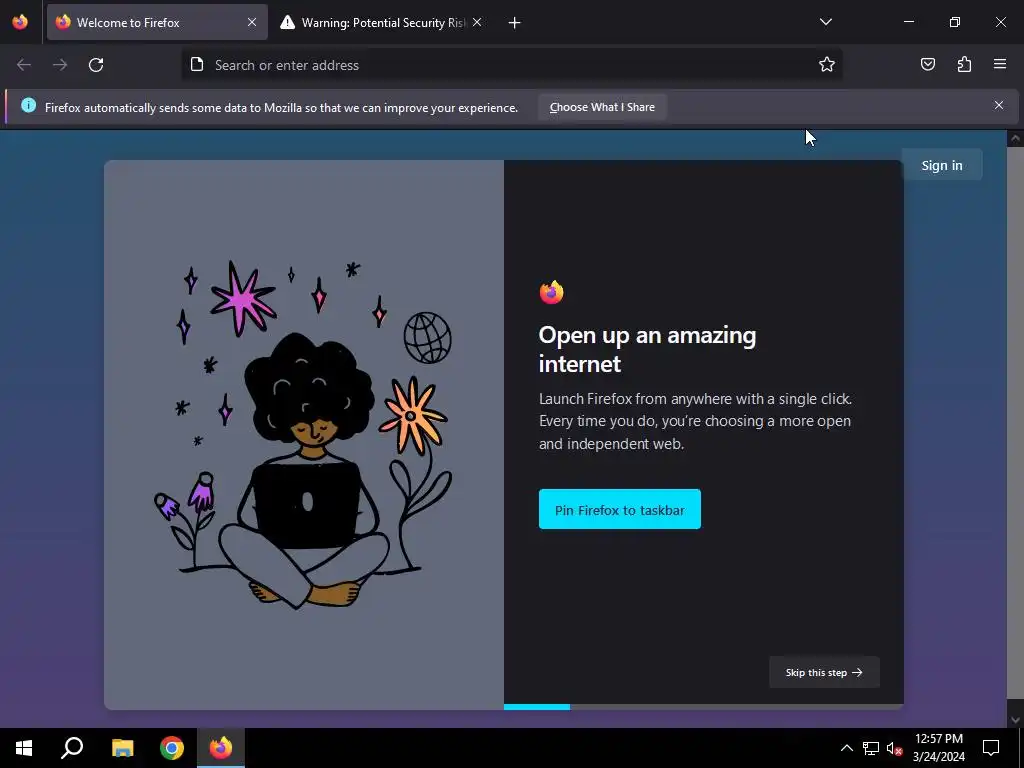Minimize the Firefox window
The width and height of the screenshot is (1024, 768).
tap(909, 22)
